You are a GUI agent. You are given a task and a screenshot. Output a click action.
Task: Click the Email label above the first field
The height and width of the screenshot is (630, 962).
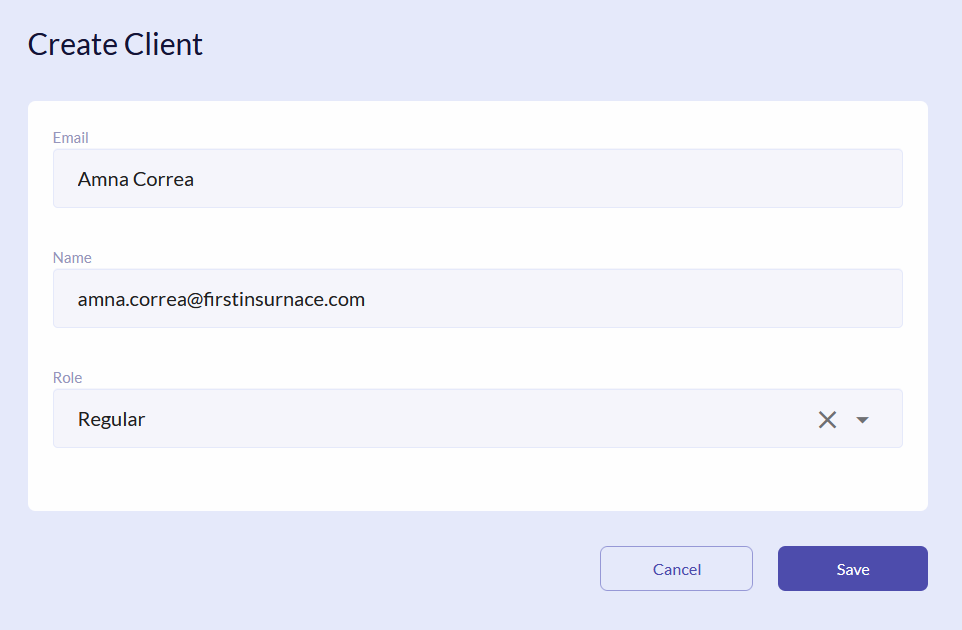70,137
